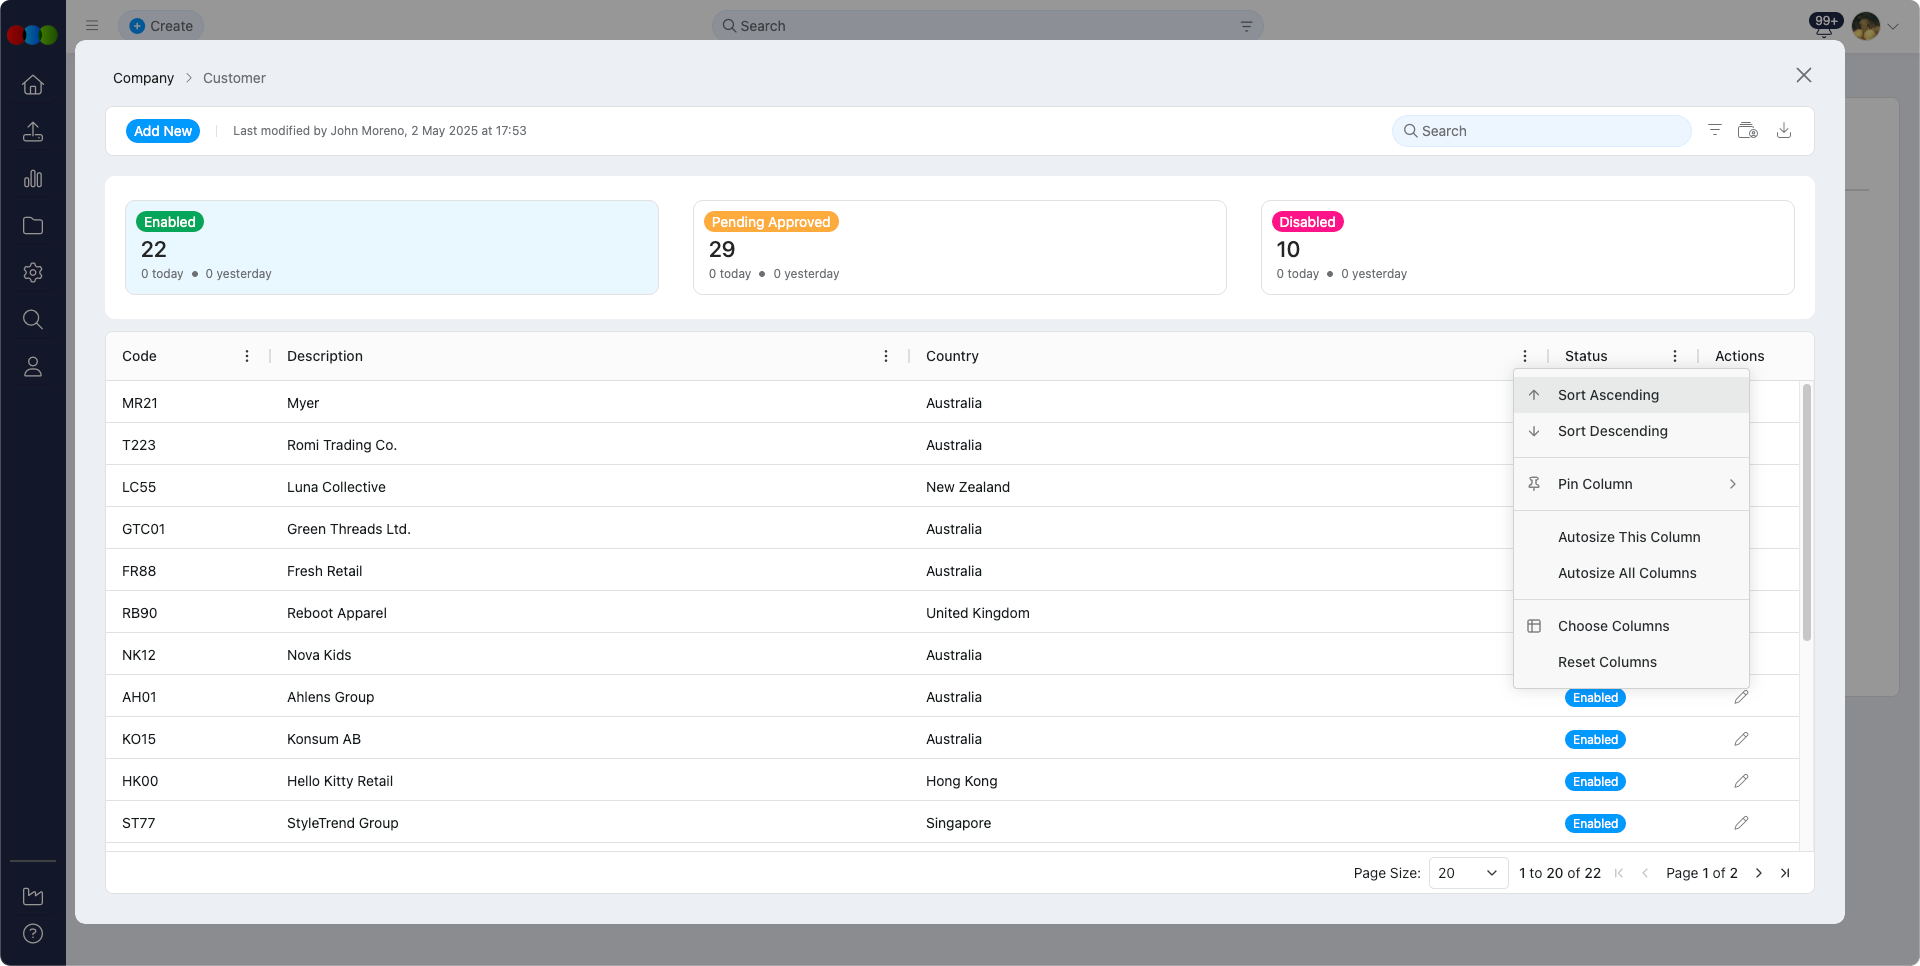This screenshot has height=966, width=1920.
Task: Expand the Pin Column submenu
Action: [1631, 484]
